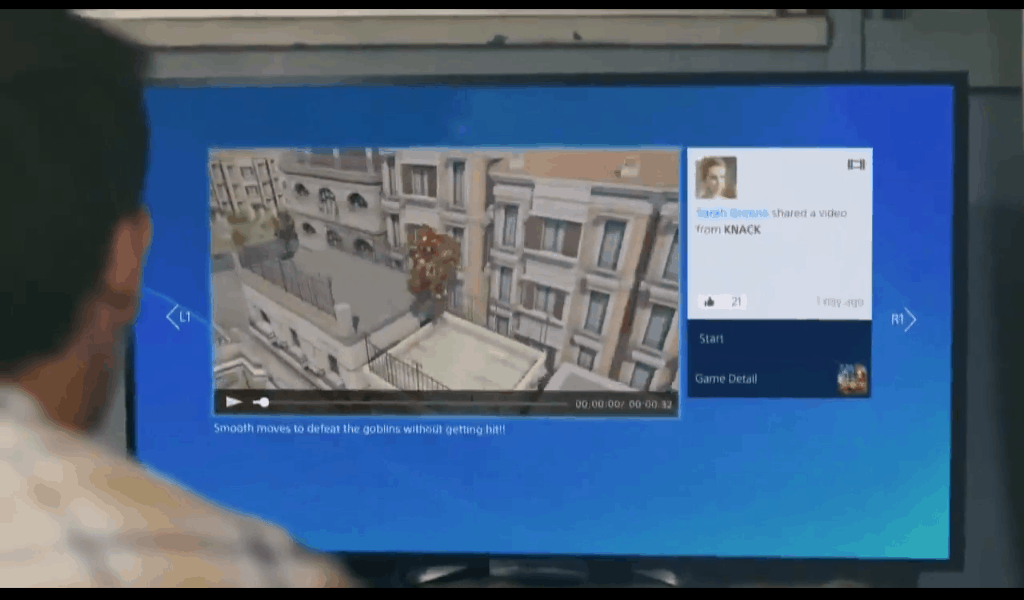The width and height of the screenshot is (1024, 600).
Task: Click the KNACK game title text
Action: tap(742, 230)
